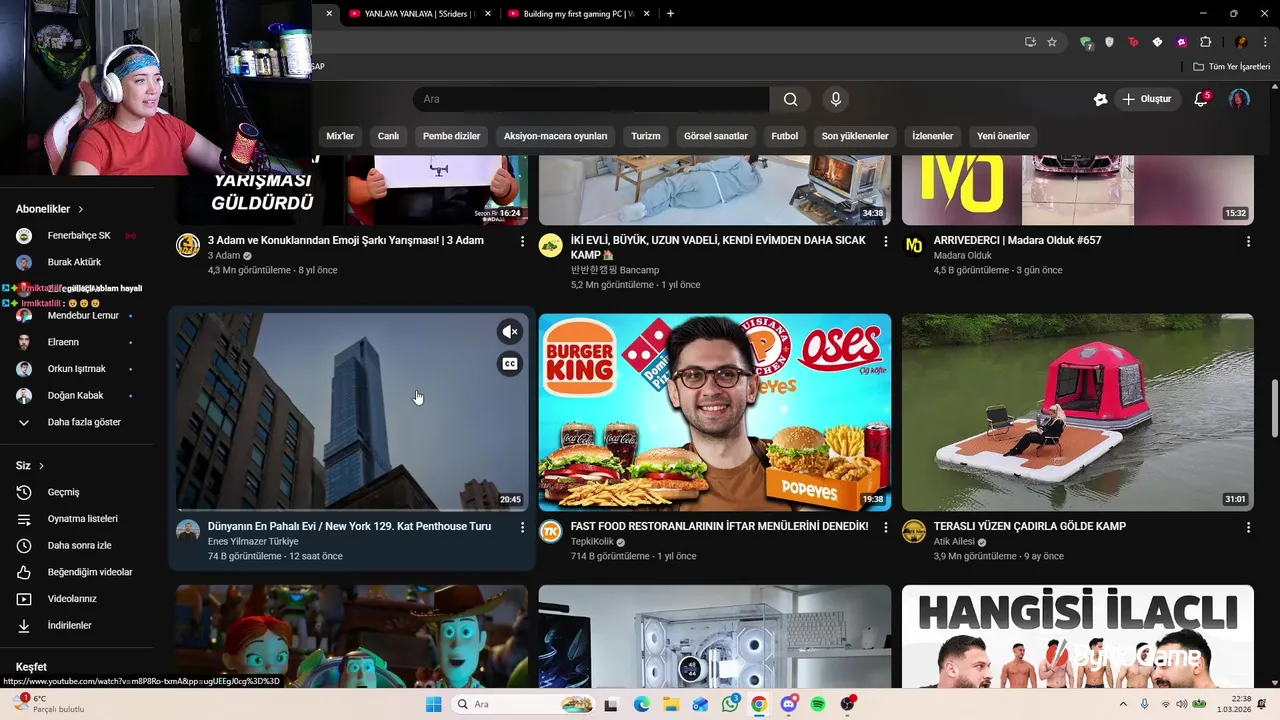Click the purple extension icon in Chrome toolbar
Image resolution: width=1280 pixels, height=720 pixels.
point(1181,42)
